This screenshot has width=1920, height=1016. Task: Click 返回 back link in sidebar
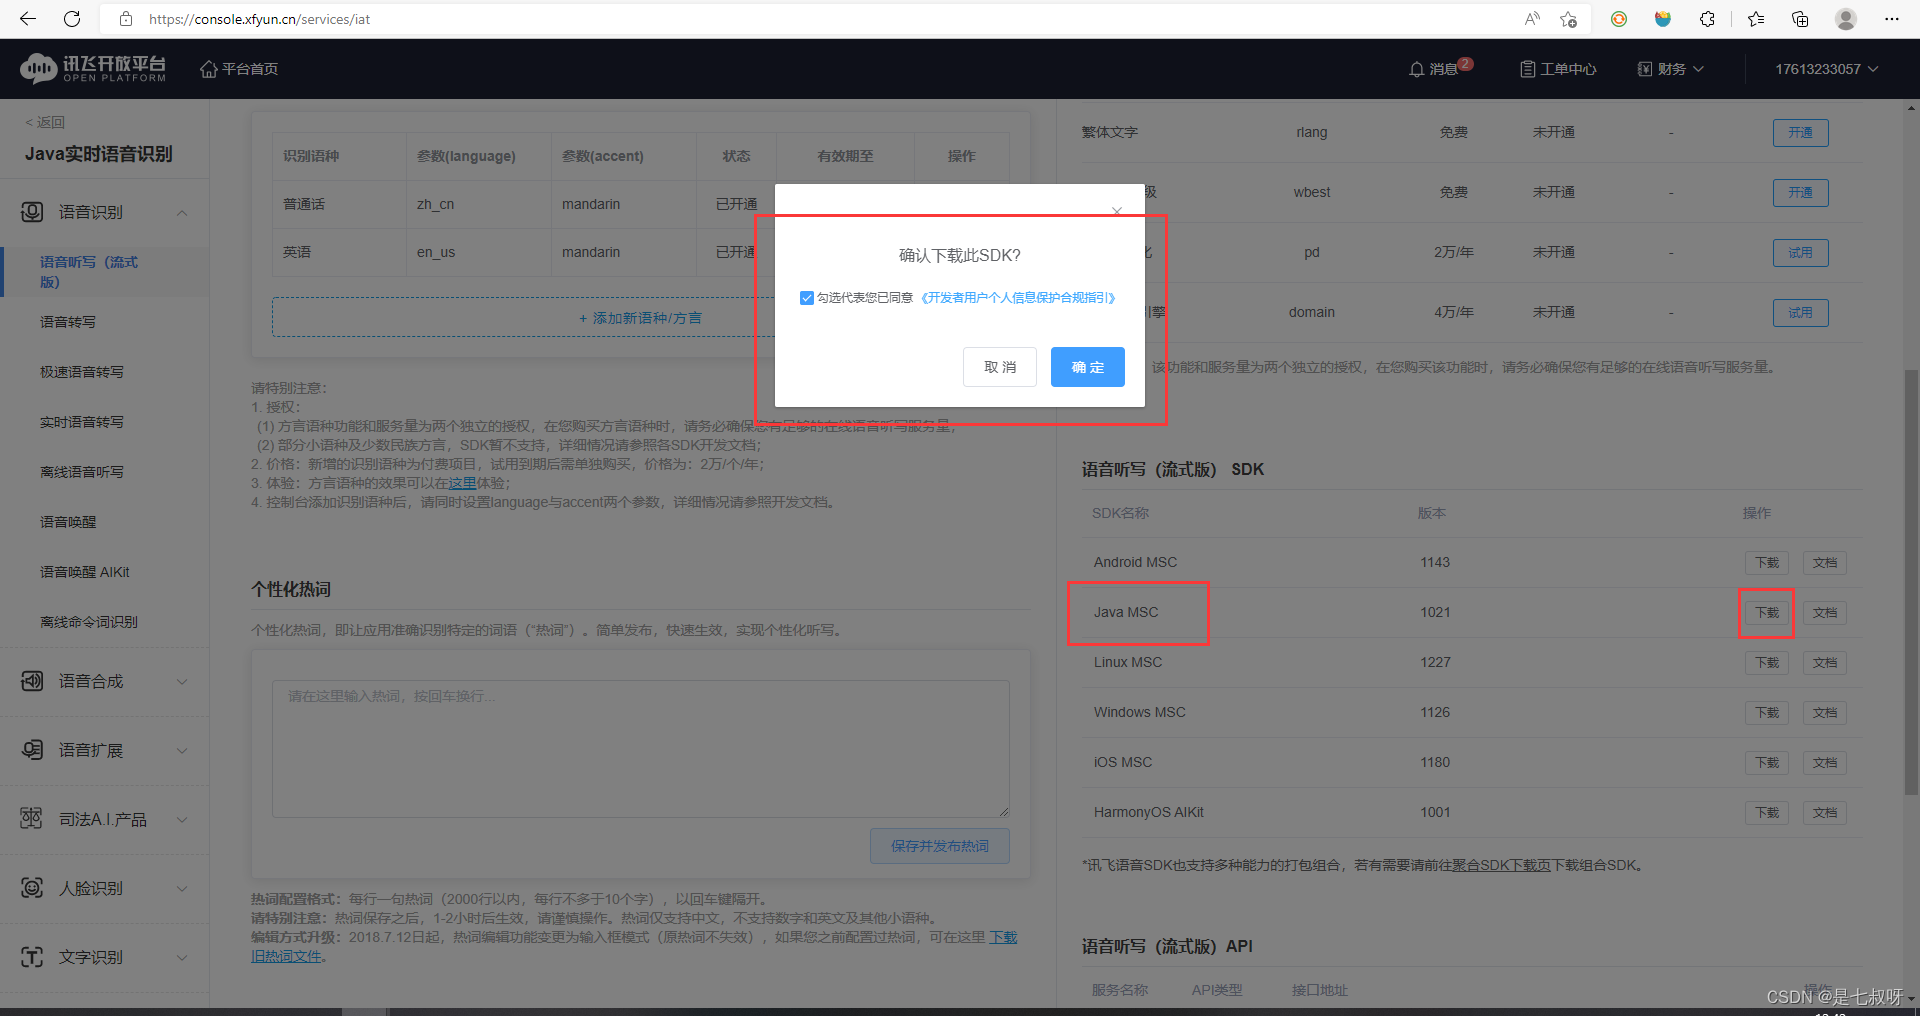[45, 122]
